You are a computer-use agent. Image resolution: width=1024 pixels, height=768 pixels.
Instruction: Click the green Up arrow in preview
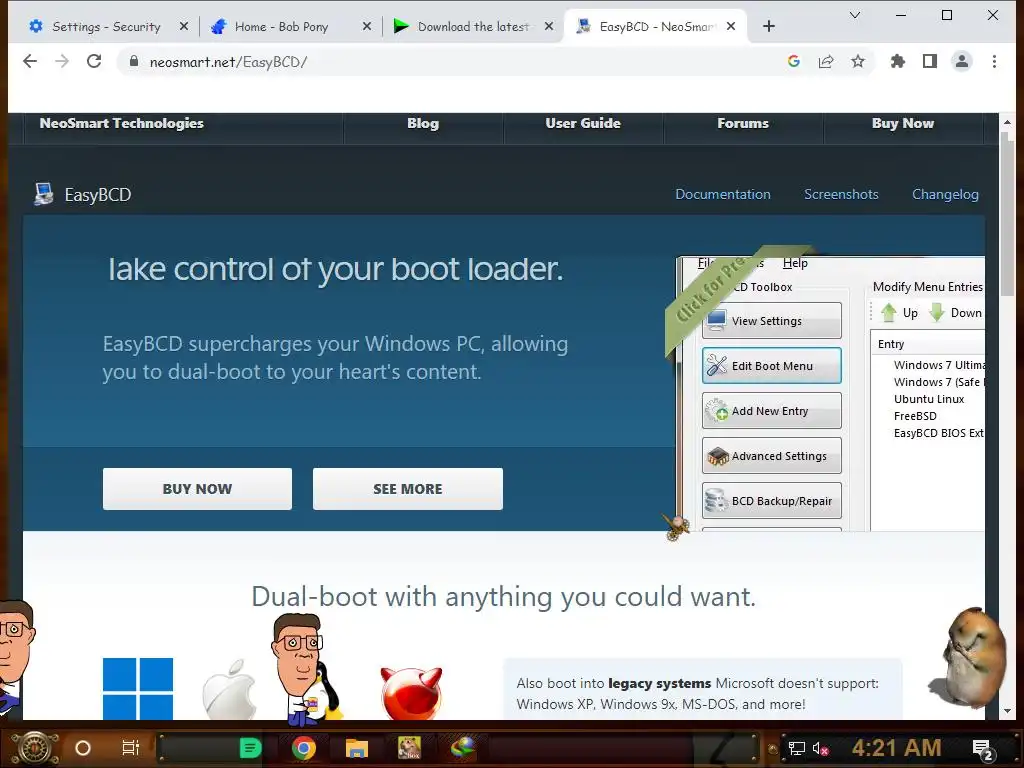coord(889,313)
